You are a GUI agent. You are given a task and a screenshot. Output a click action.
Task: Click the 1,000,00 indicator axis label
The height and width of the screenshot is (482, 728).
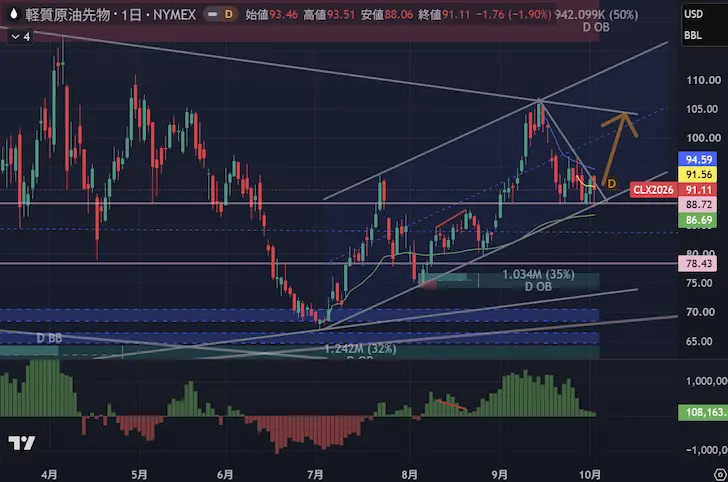click(x=706, y=381)
